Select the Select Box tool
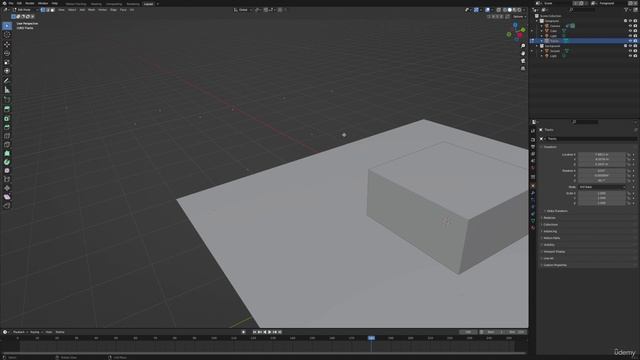 [7, 26]
